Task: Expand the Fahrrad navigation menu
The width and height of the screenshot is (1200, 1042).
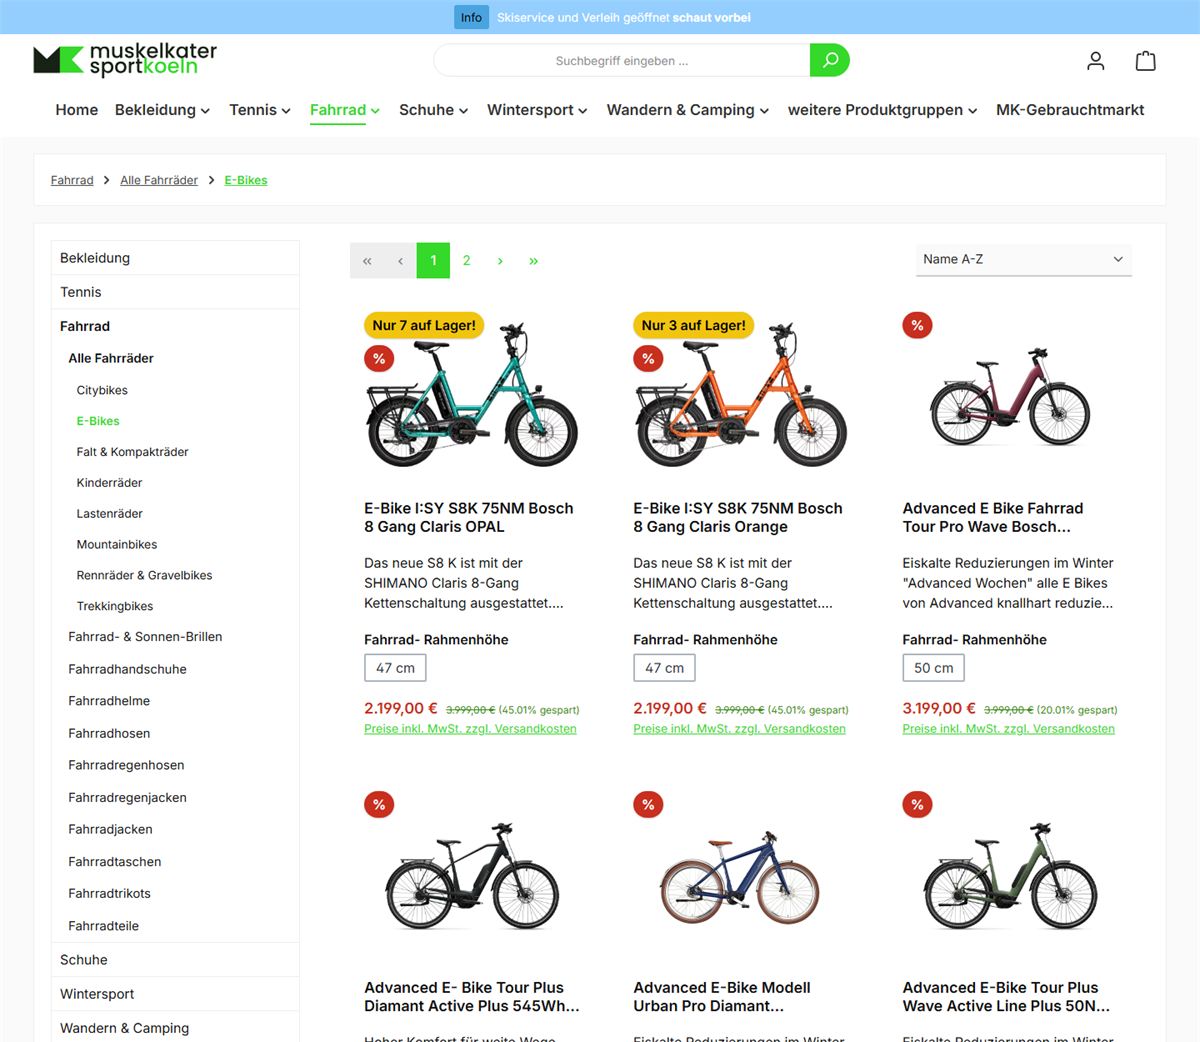Action: coord(345,110)
